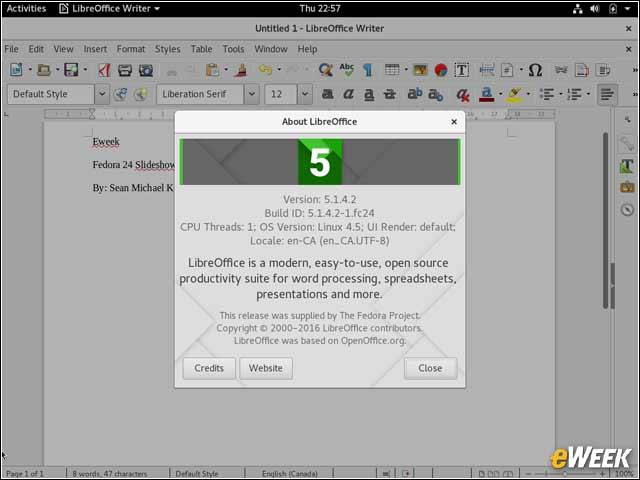Toggle numbered list icon
Viewport: 640px width, 480px height.
[574, 94]
